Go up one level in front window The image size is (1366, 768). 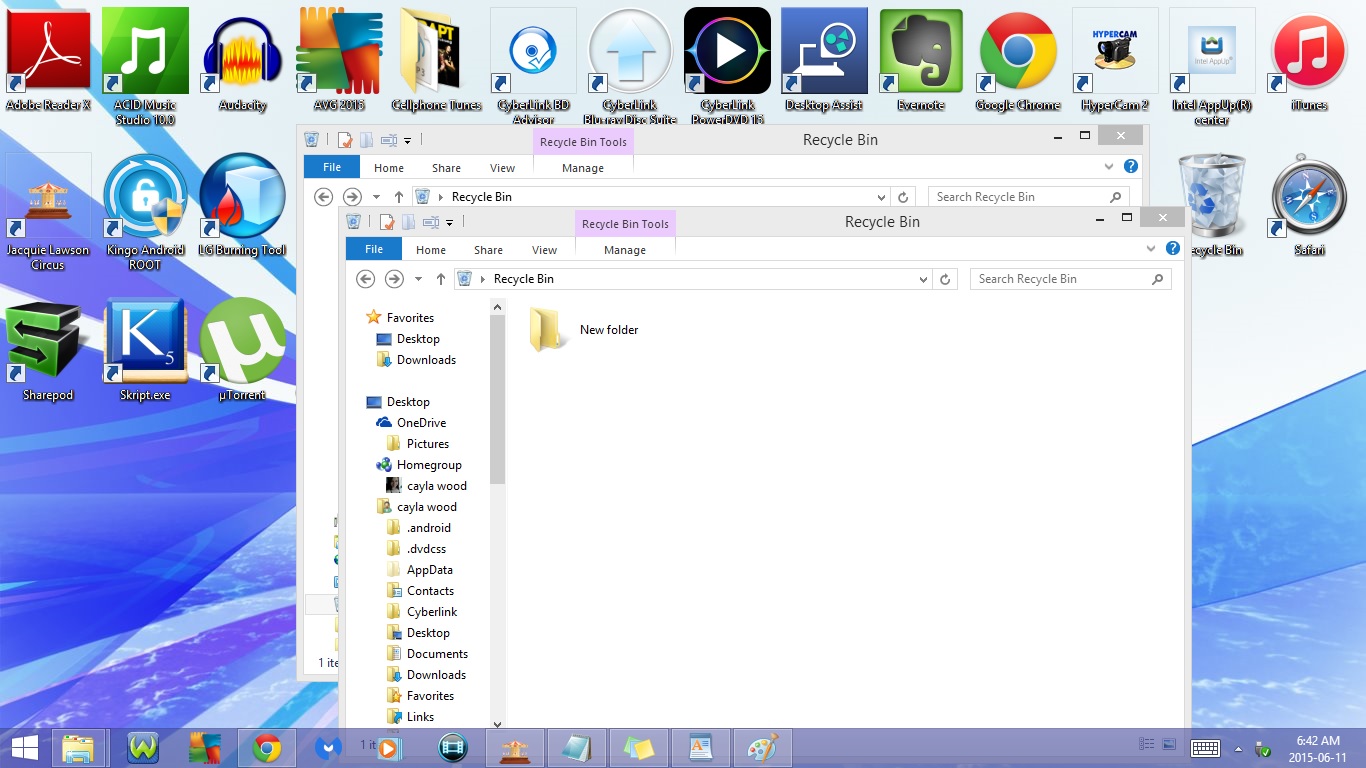(x=440, y=279)
